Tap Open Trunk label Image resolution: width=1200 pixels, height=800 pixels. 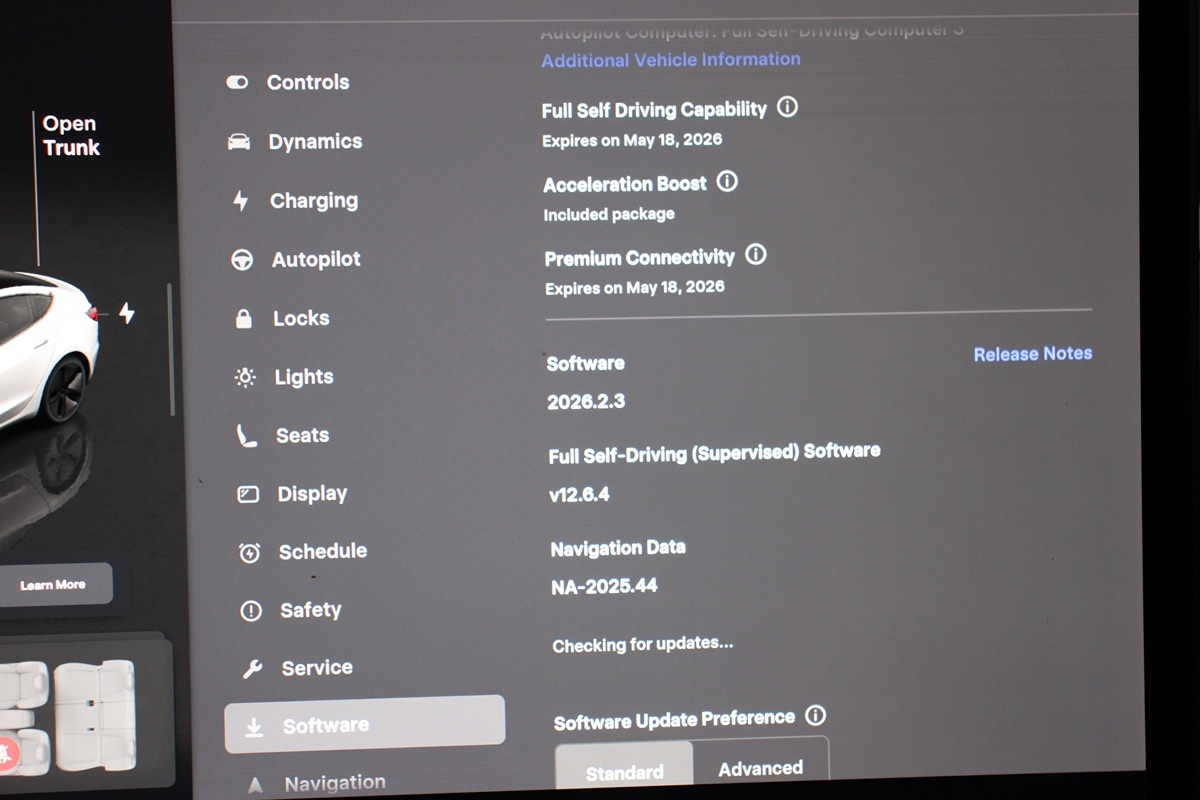[x=70, y=136]
